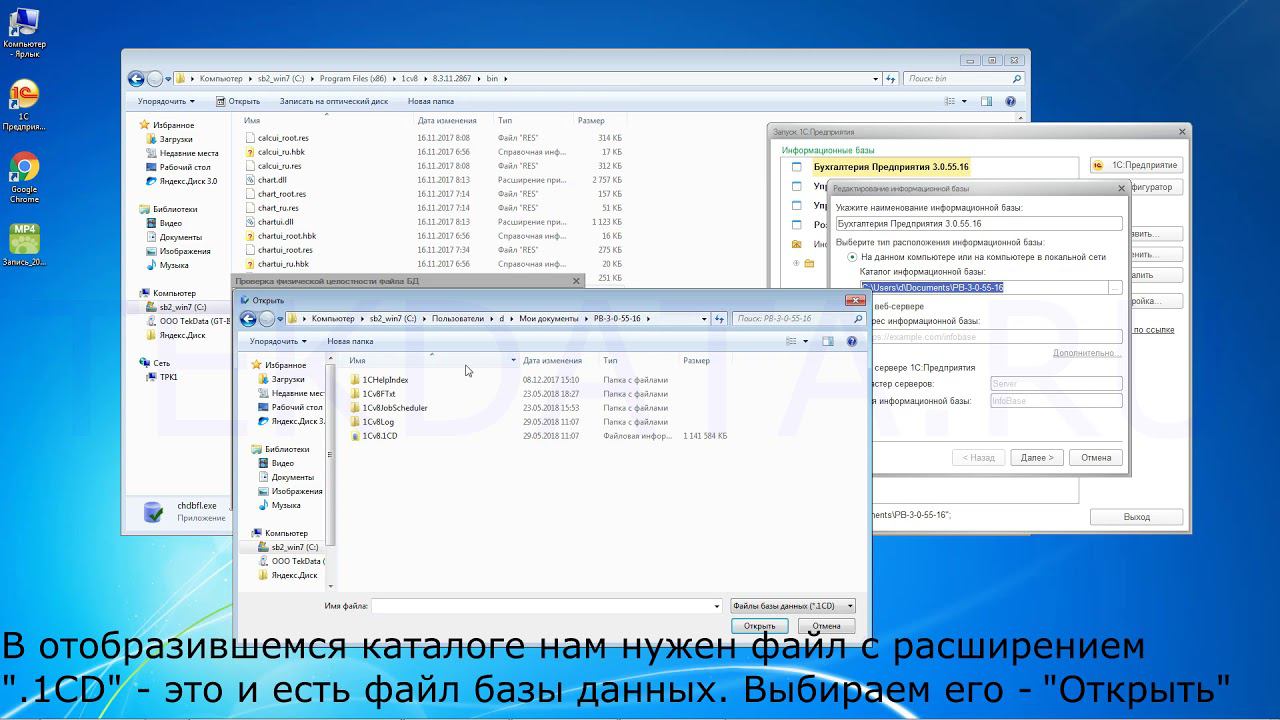Select chart.dll file icon in Explorer

(251, 180)
